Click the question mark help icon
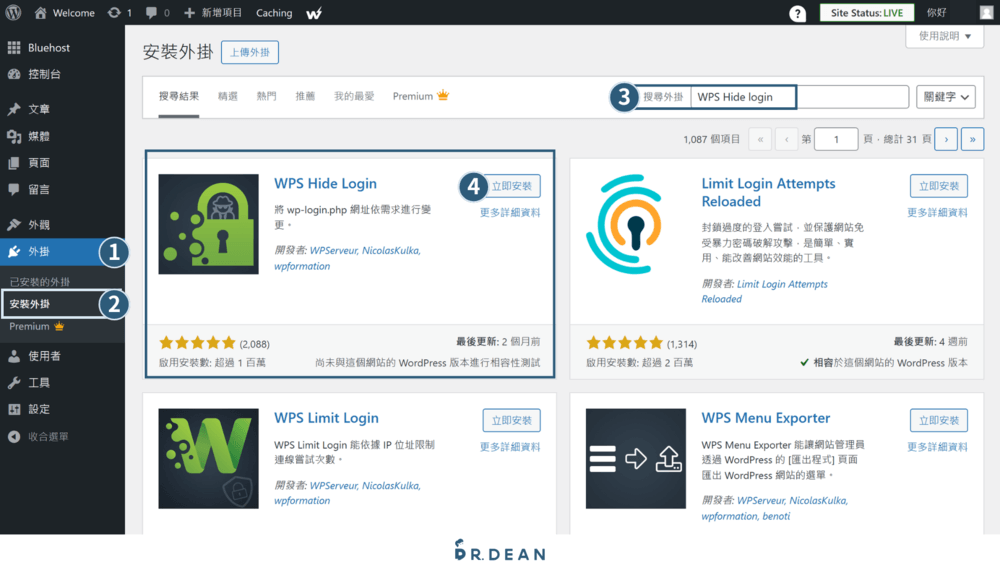Screen dimensions: 1000x573 pos(797,13)
